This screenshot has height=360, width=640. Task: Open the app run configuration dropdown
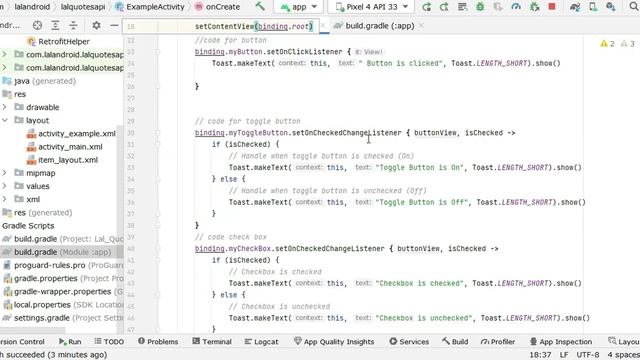click(298, 7)
